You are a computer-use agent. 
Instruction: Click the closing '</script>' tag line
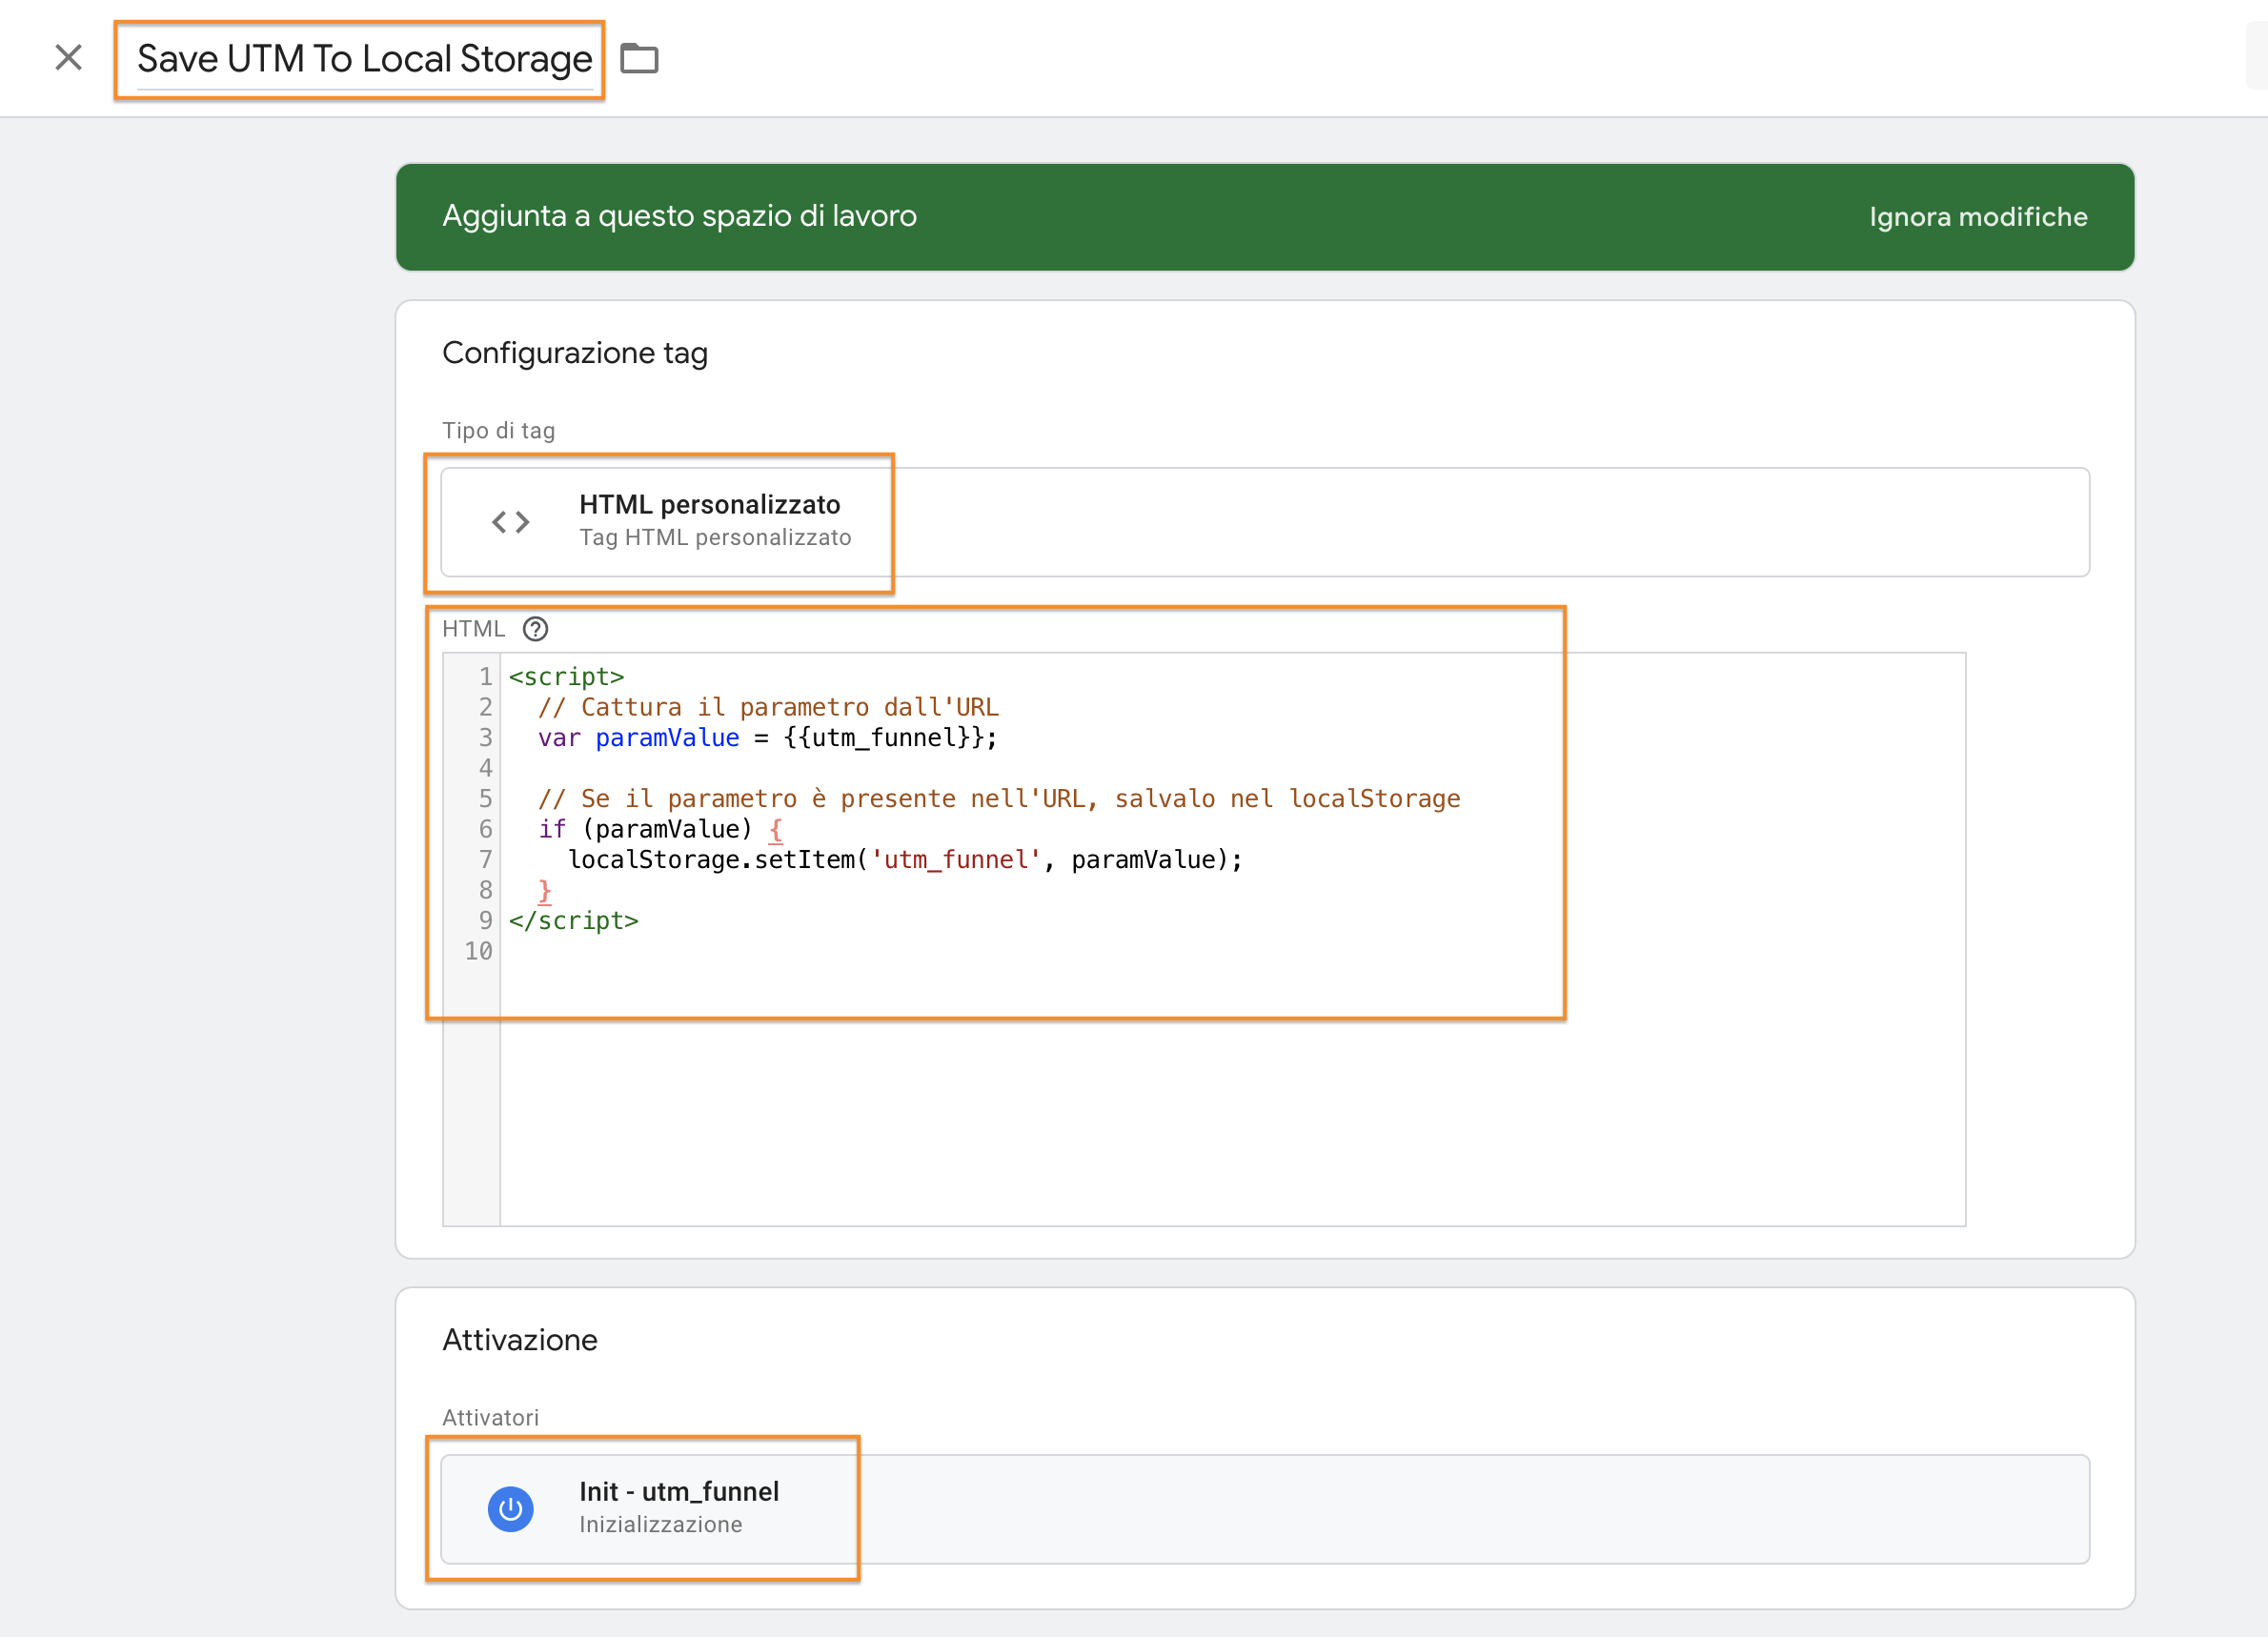(x=573, y=921)
